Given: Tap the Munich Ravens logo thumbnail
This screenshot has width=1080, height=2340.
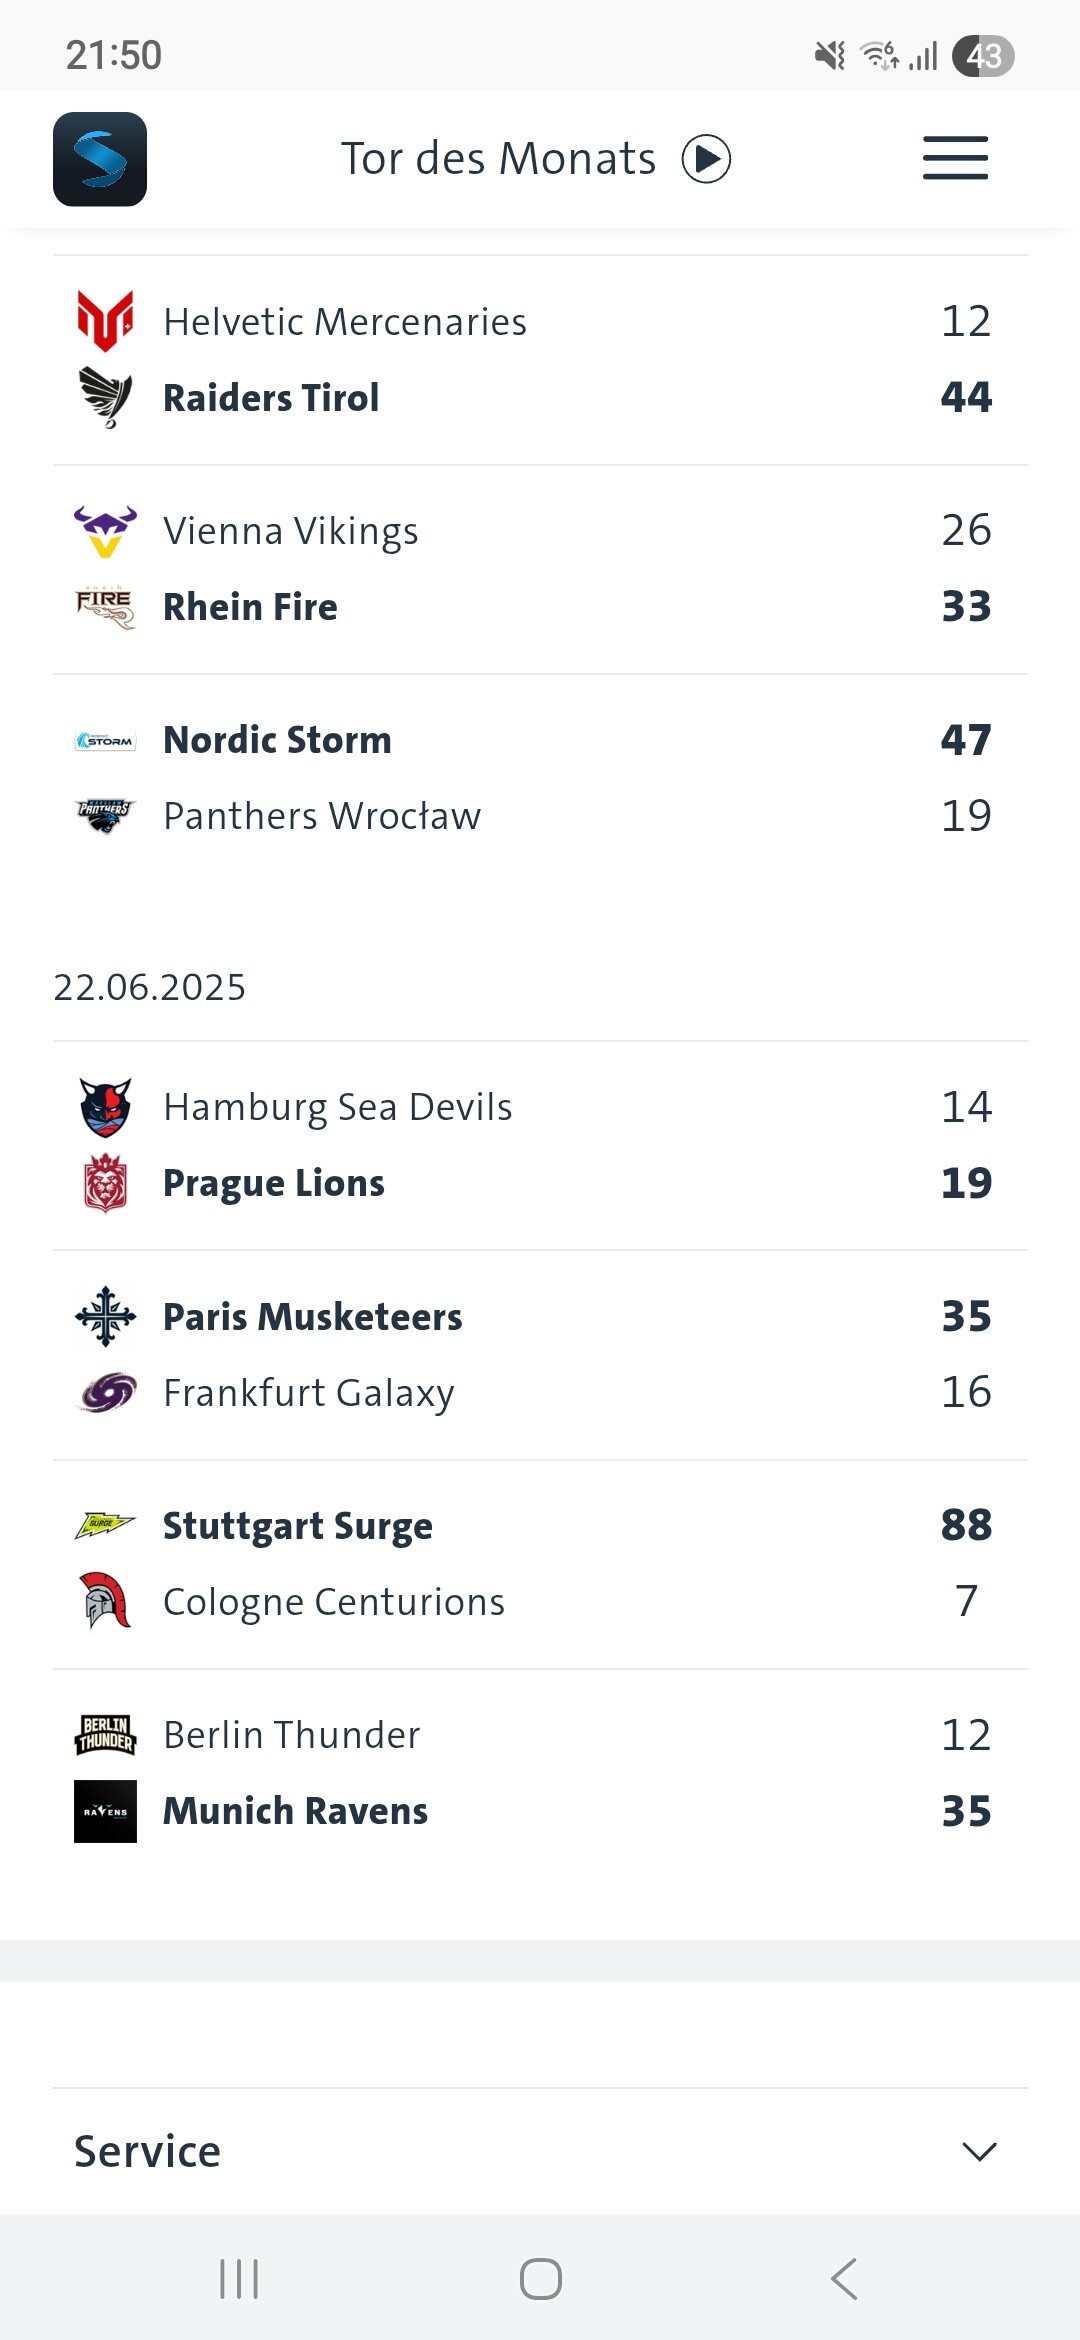Looking at the screenshot, I should [x=105, y=1811].
